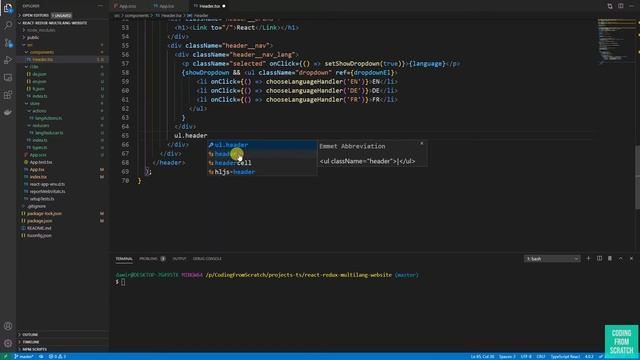640x360 pixels.
Task: Click the synchronize changes cloud icon
Action: pyautogui.click(x=41, y=356)
